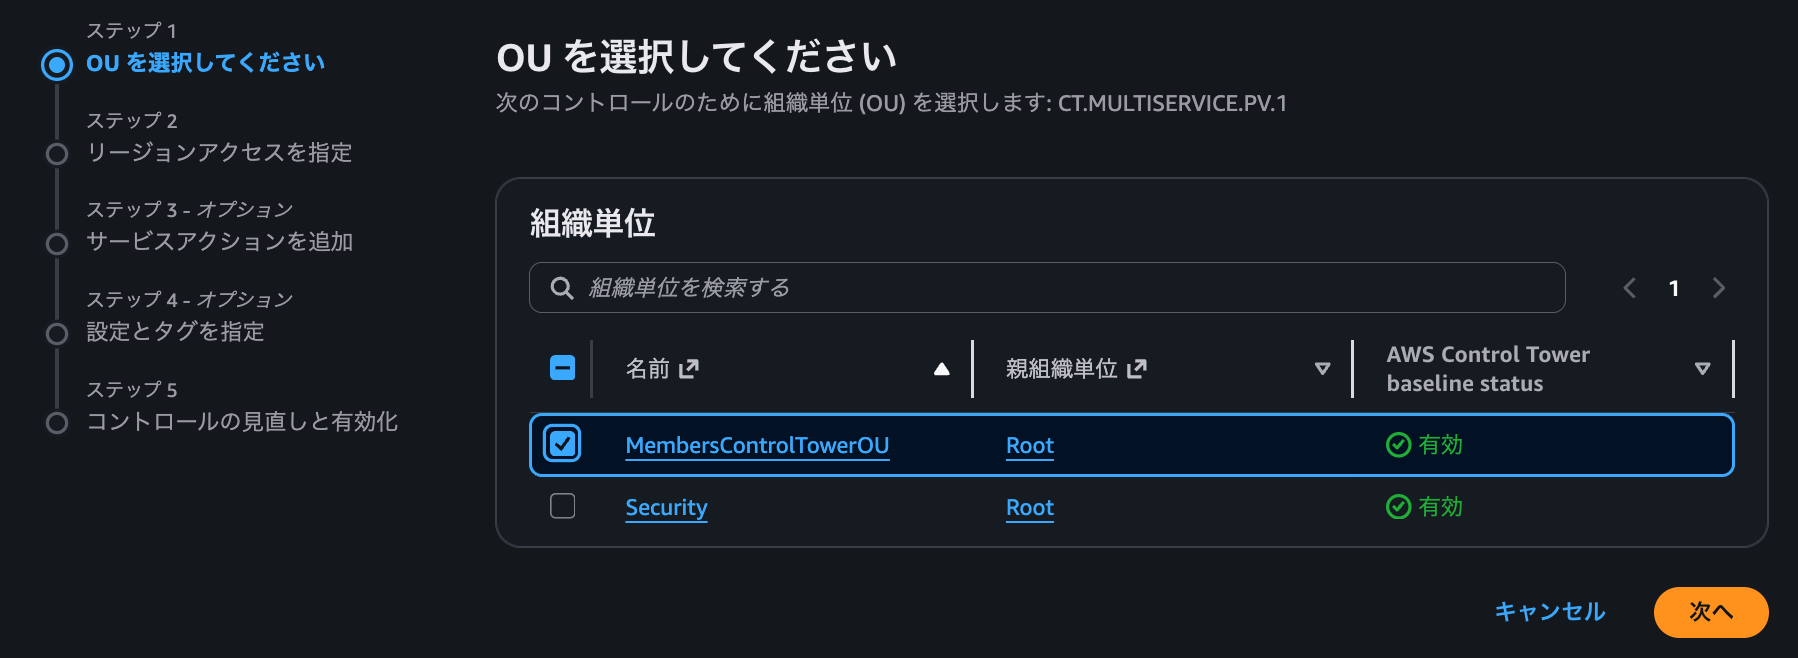Uncheck the MembersControlTowerOU row checkbox

coord(562,443)
